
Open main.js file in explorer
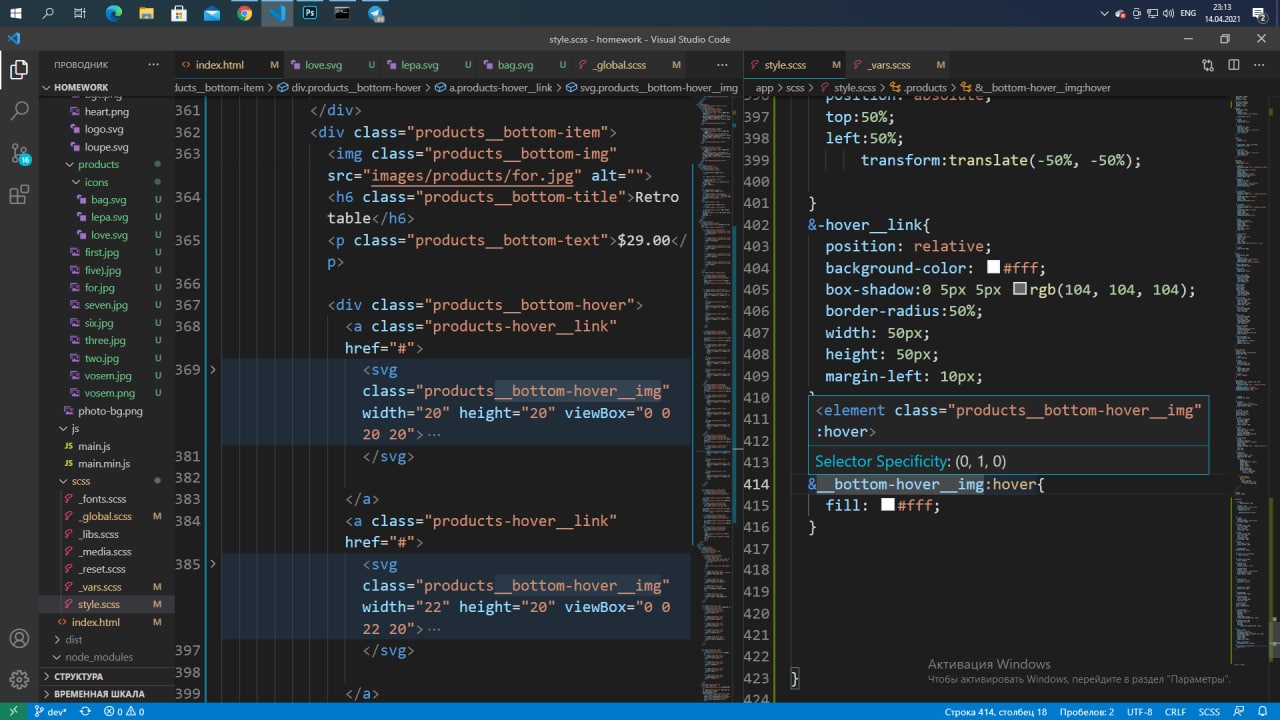[94, 446]
